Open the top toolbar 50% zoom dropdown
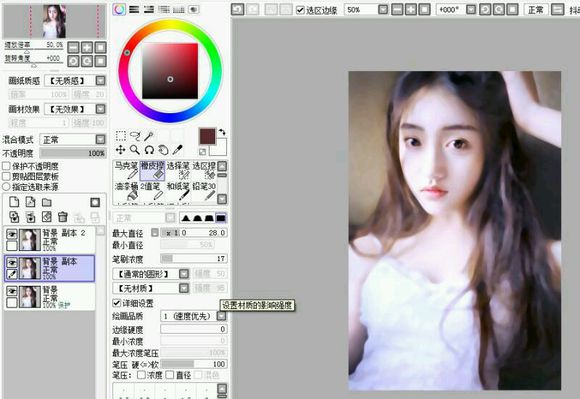 [x=383, y=9]
